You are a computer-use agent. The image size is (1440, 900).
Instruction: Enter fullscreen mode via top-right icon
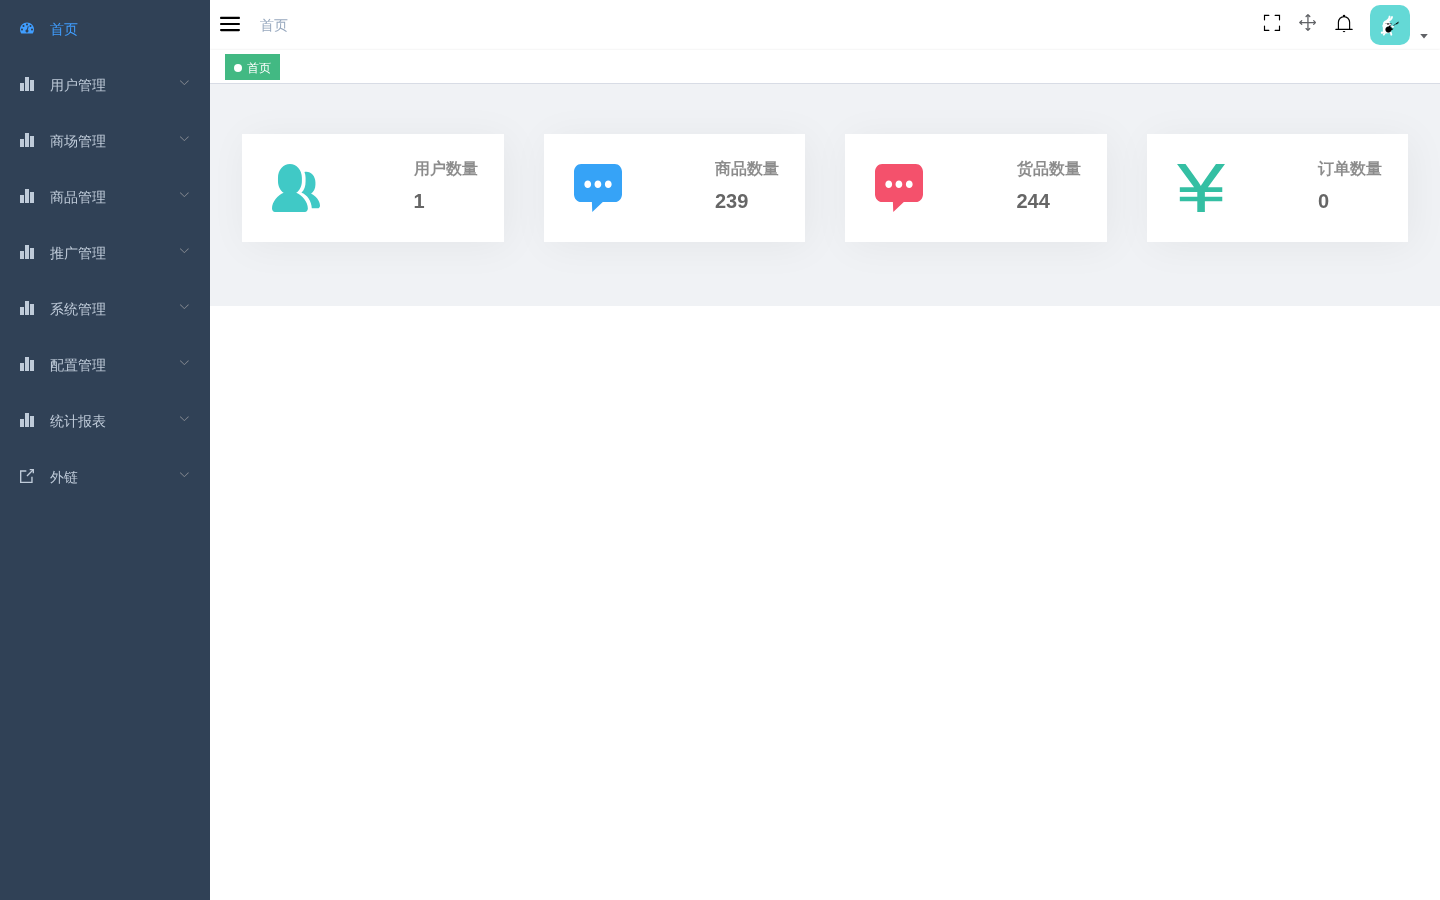(1272, 23)
